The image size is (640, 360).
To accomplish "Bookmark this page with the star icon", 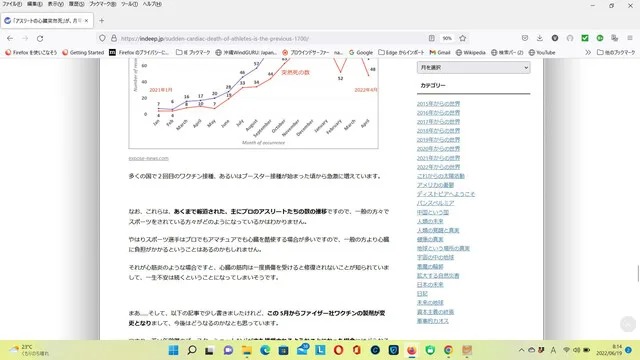I will click(x=462, y=38).
